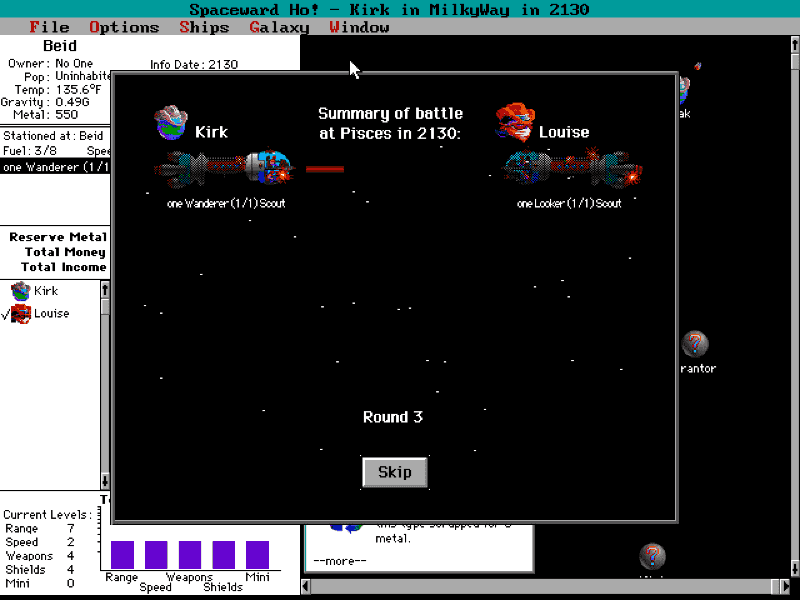Click the '--more--' text in message box
The image size is (800, 600).
click(340, 561)
